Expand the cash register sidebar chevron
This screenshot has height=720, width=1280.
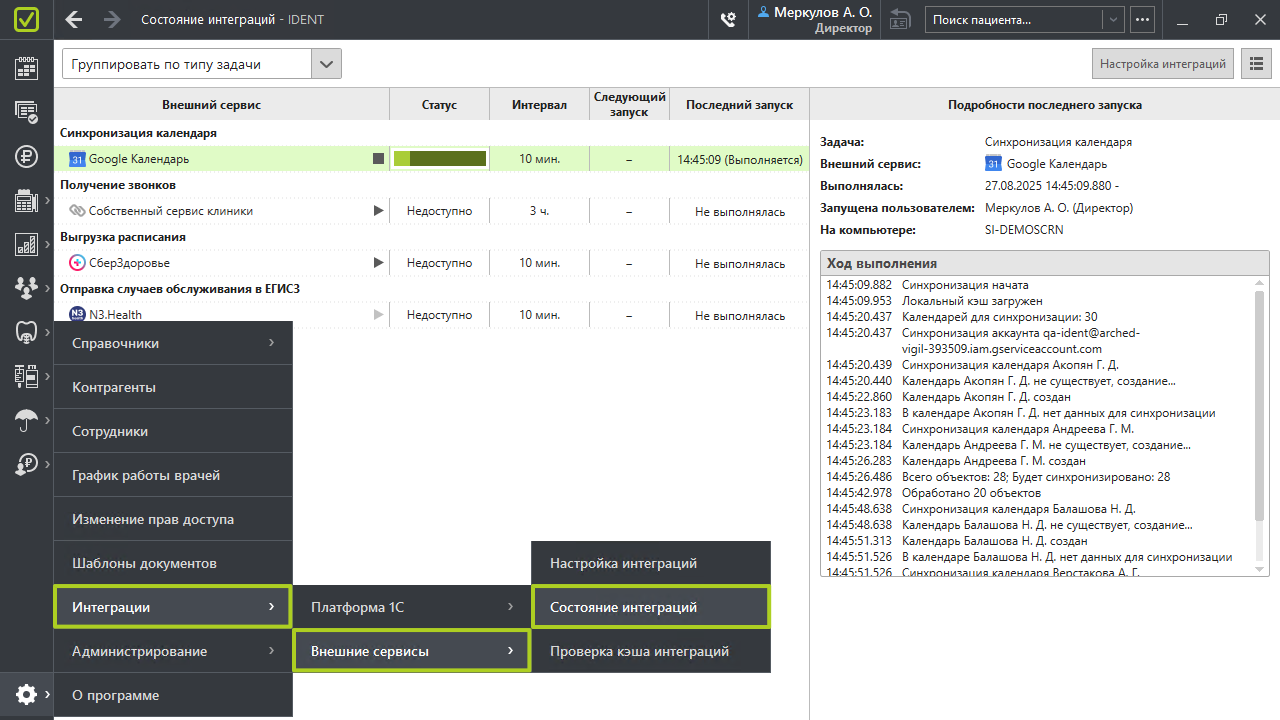click(47, 201)
